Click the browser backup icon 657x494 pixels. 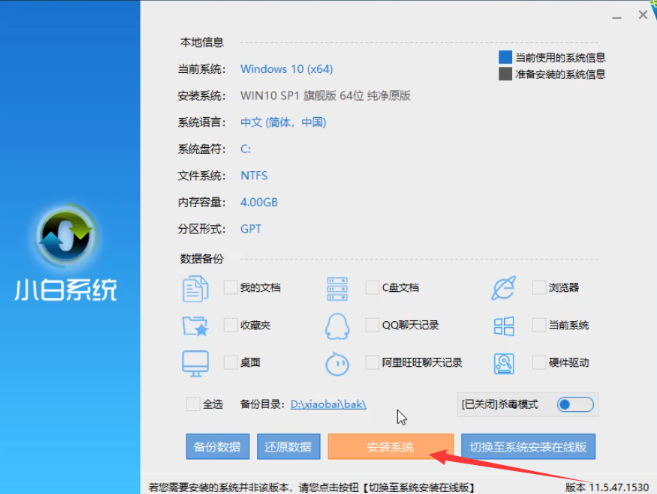pos(503,288)
